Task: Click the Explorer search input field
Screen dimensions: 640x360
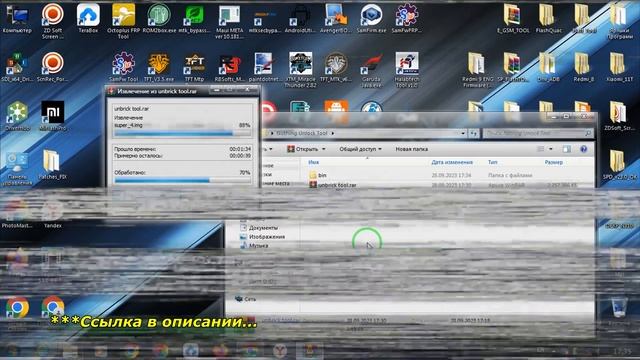Action: point(538,133)
